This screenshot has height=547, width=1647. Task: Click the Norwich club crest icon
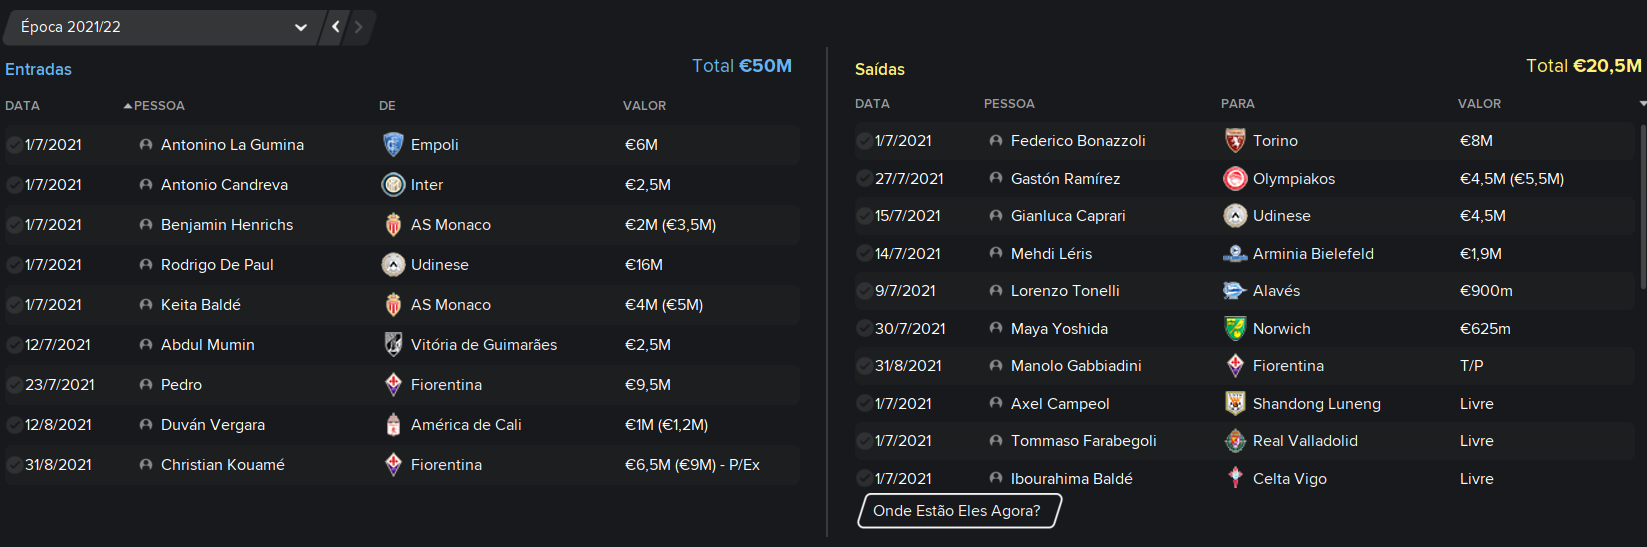coord(1235,329)
